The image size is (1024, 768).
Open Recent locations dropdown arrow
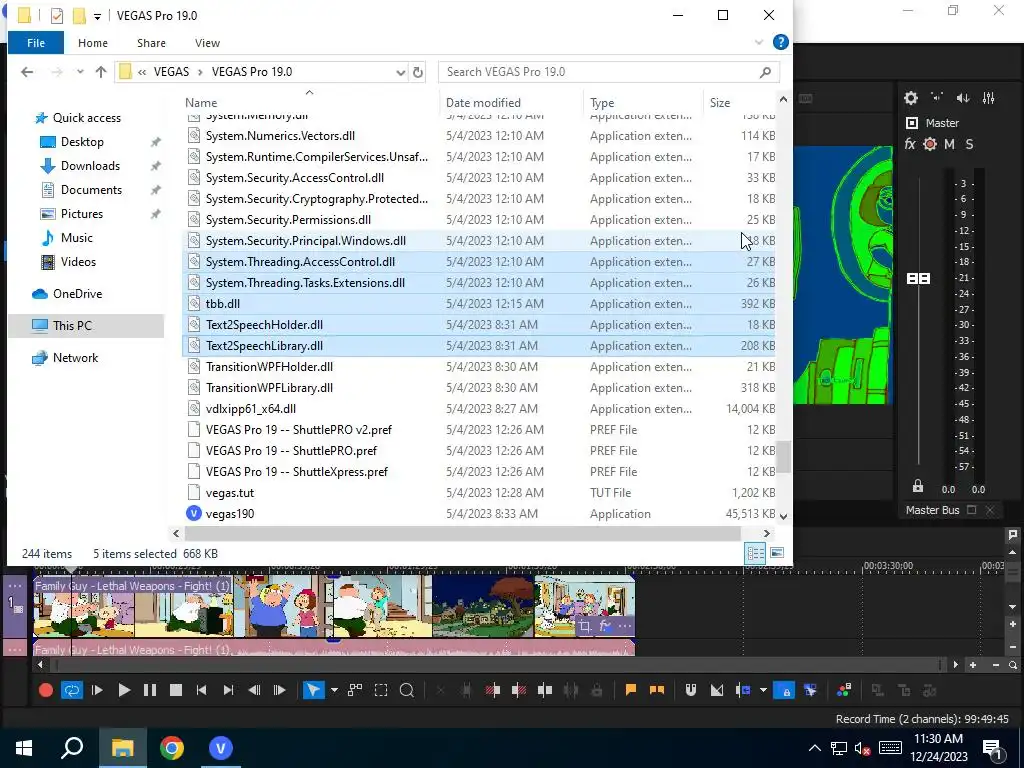(80, 72)
